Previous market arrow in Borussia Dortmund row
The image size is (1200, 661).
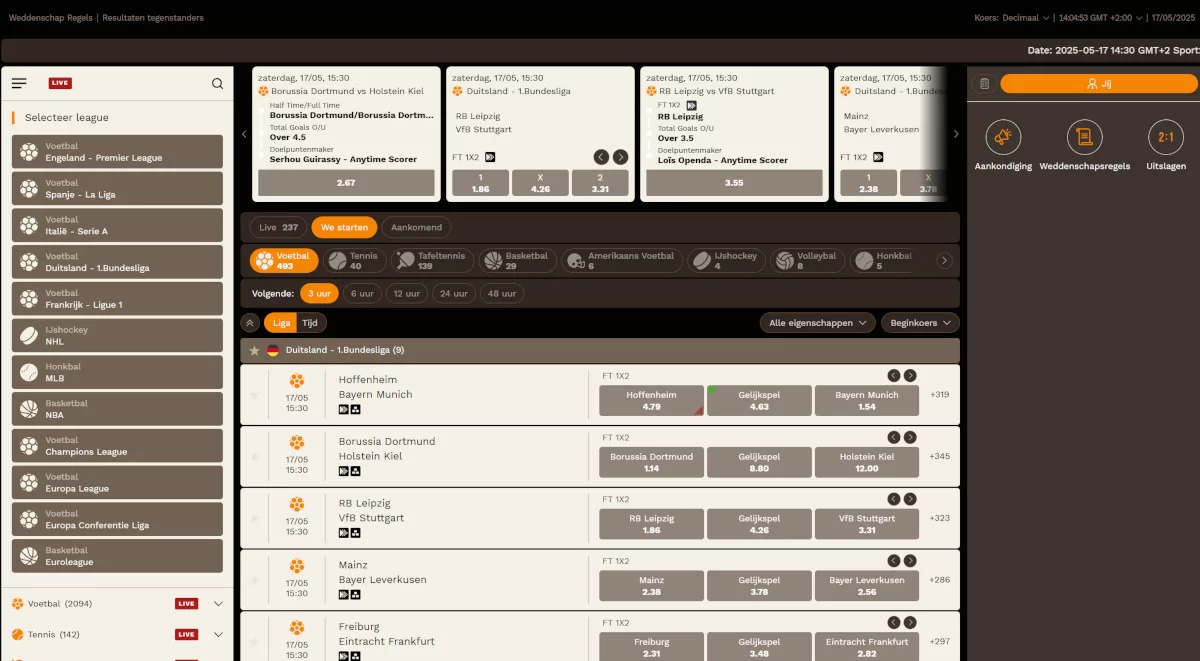click(894, 437)
